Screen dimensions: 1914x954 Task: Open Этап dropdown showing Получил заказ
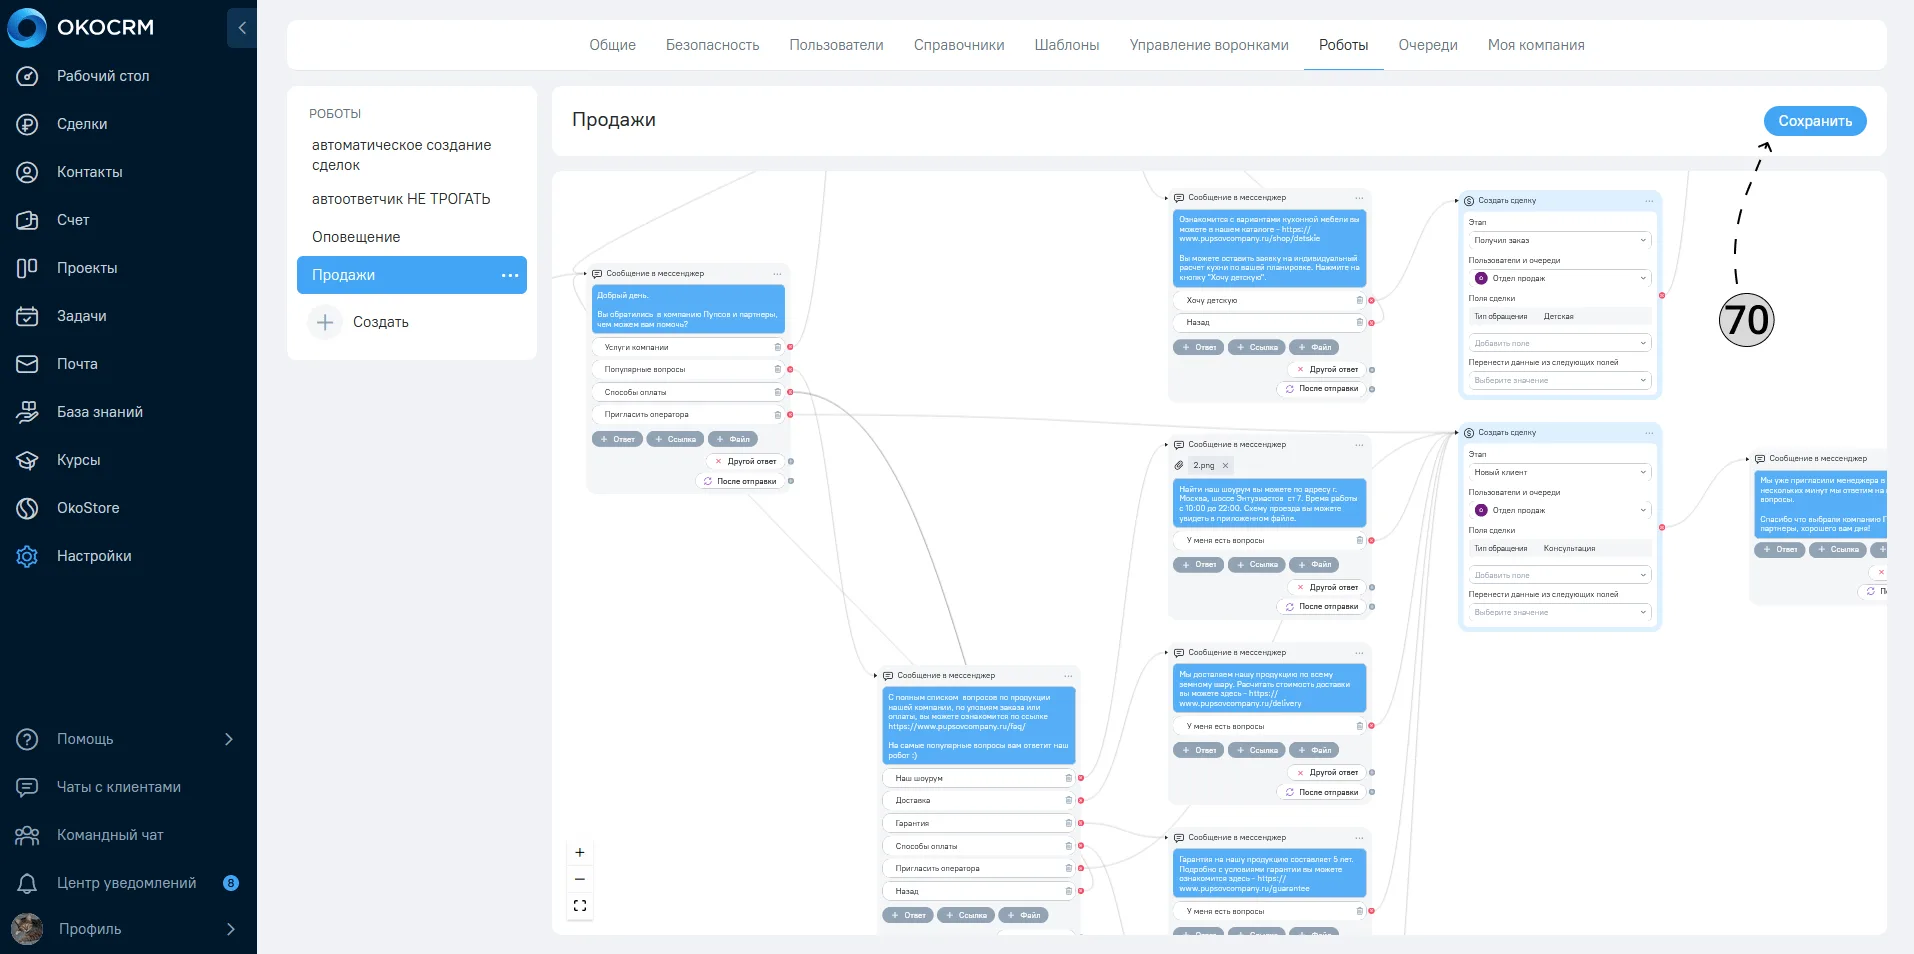(x=1559, y=240)
